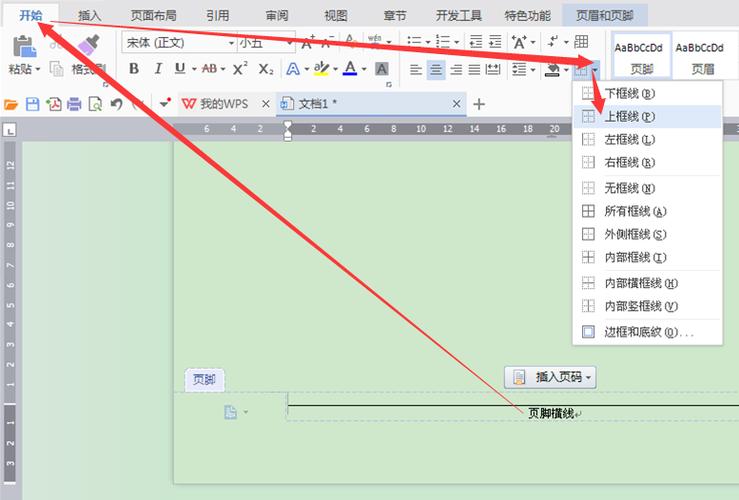Click the Superscript X² icon
The height and width of the screenshot is (500, 739).
click(x=240, y=69)
